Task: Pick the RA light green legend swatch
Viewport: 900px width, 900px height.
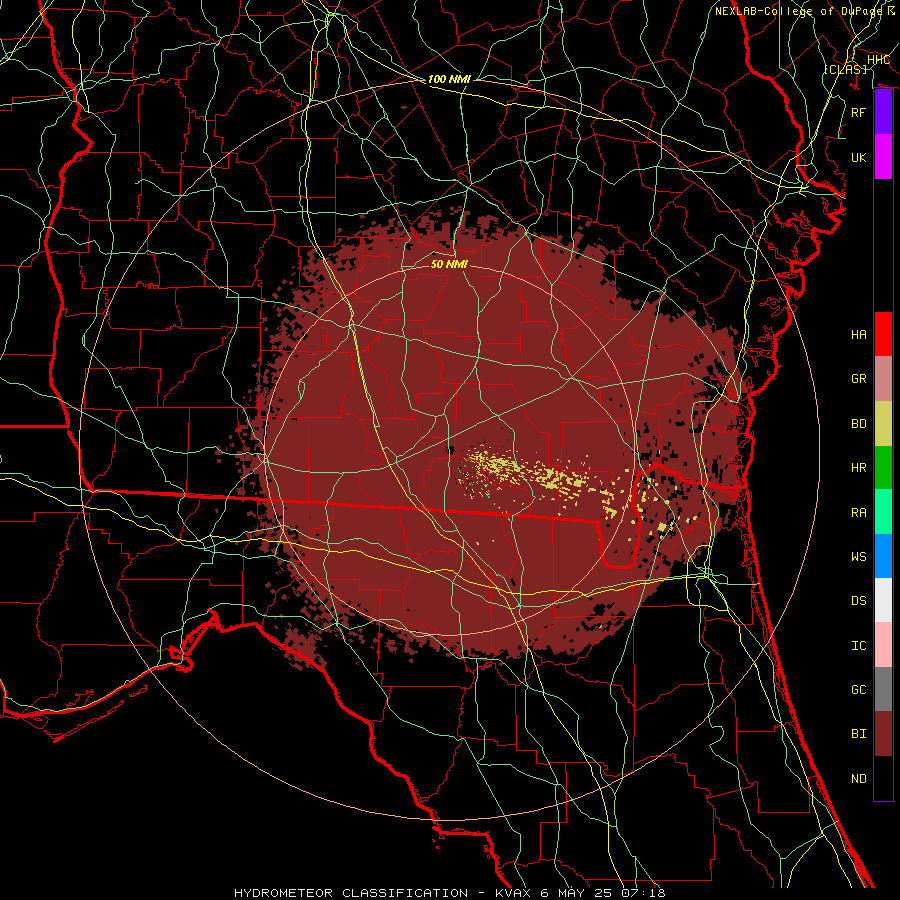Action: pyautogui.click(x=883, y=512)
